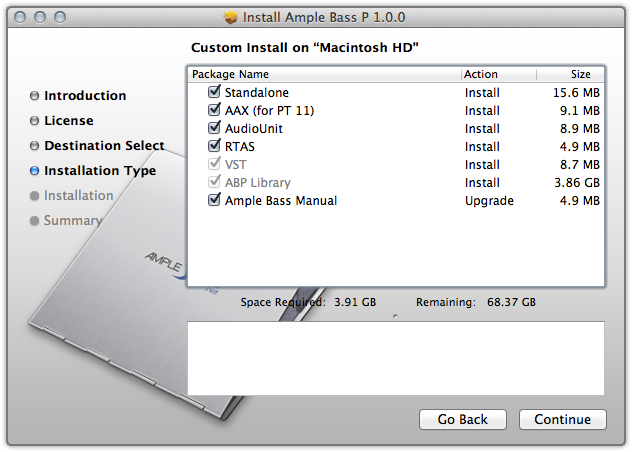The image size is (632, 452).
Task: Click the empty package description box
Action: (396, 358)
